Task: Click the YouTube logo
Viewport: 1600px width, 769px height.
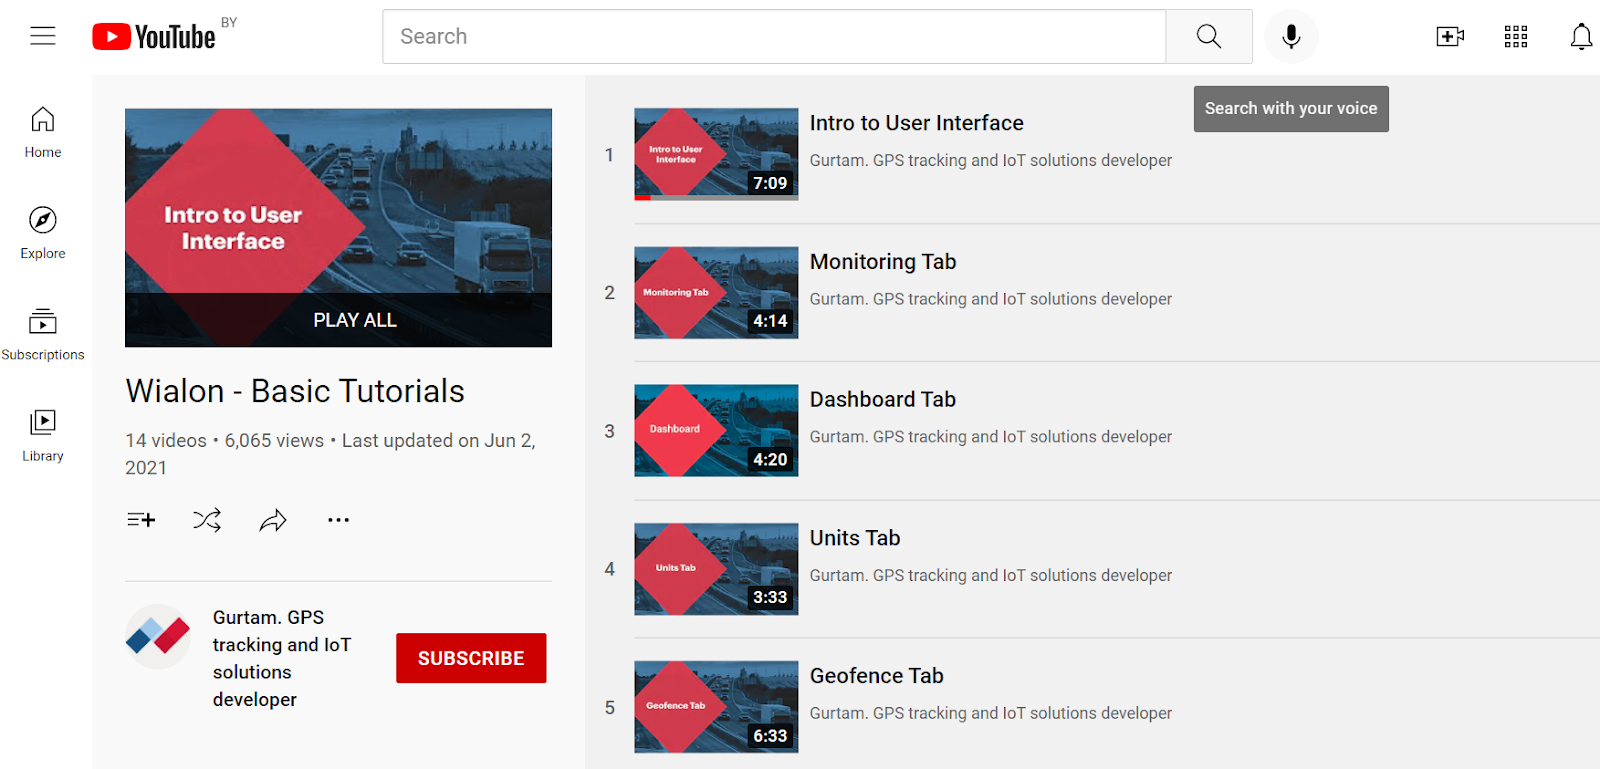Action: [154, 37]
